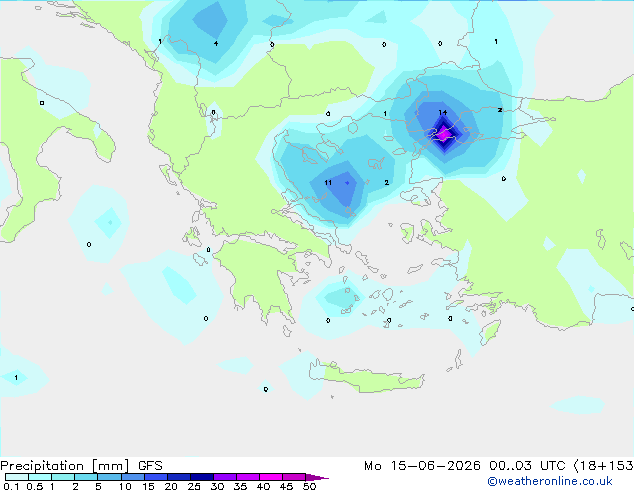The image size is (634, 490).
Task: Pick the 10 to 15 mm legend swatch
Action: 132,477
